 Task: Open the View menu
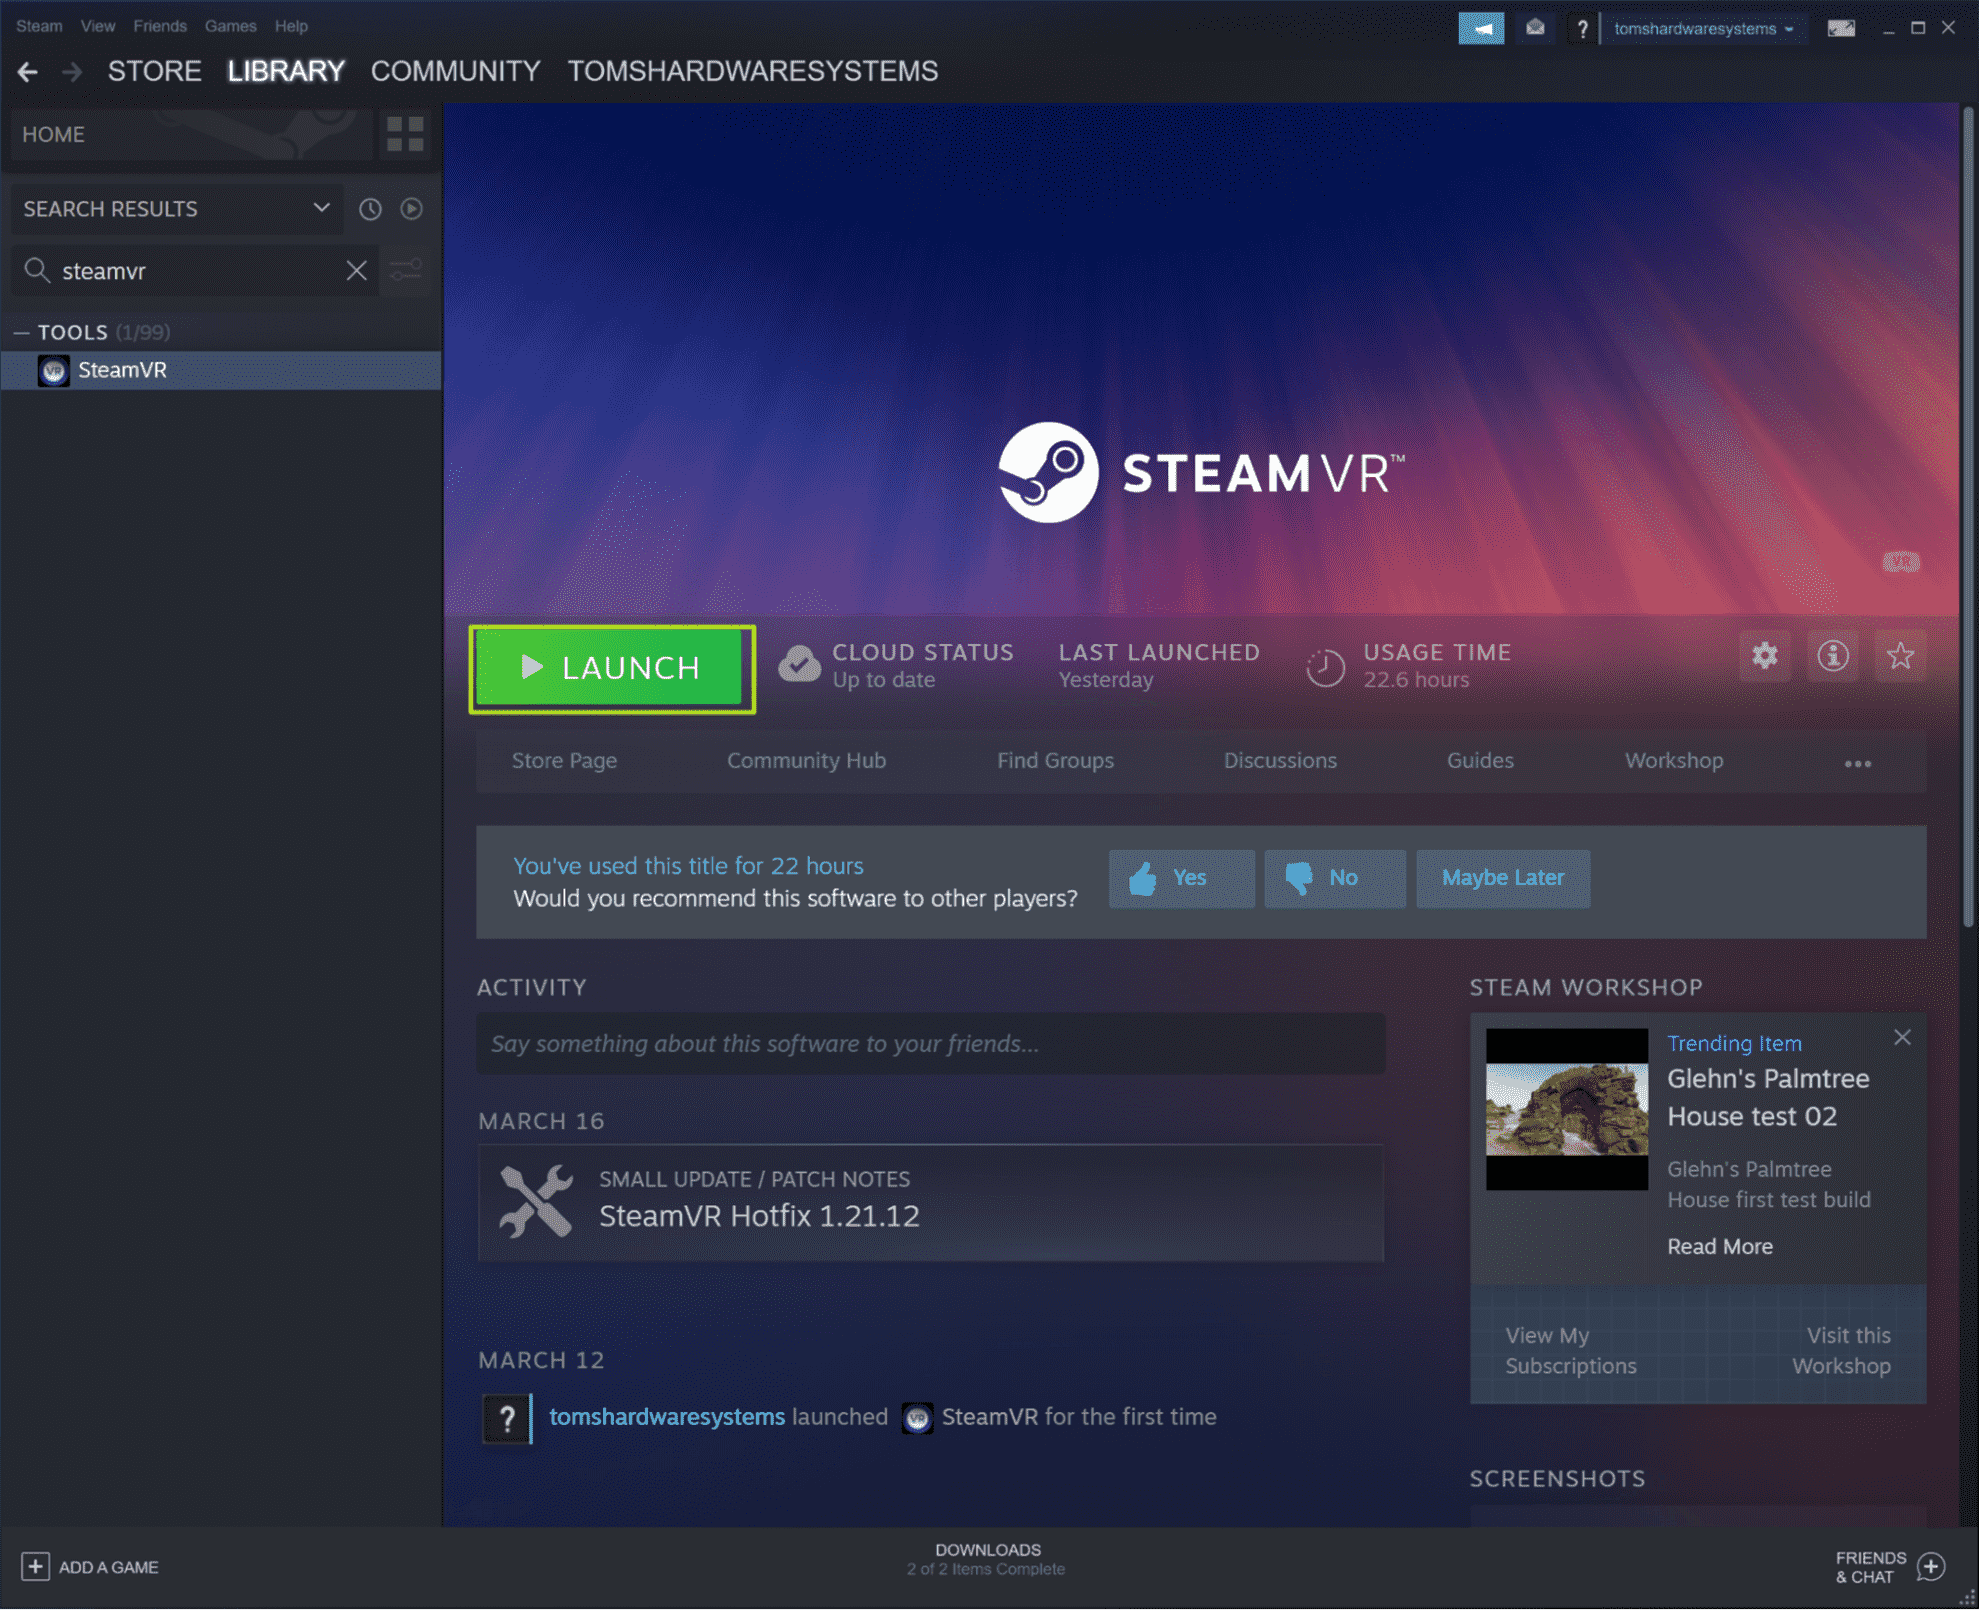coord(97,26)
